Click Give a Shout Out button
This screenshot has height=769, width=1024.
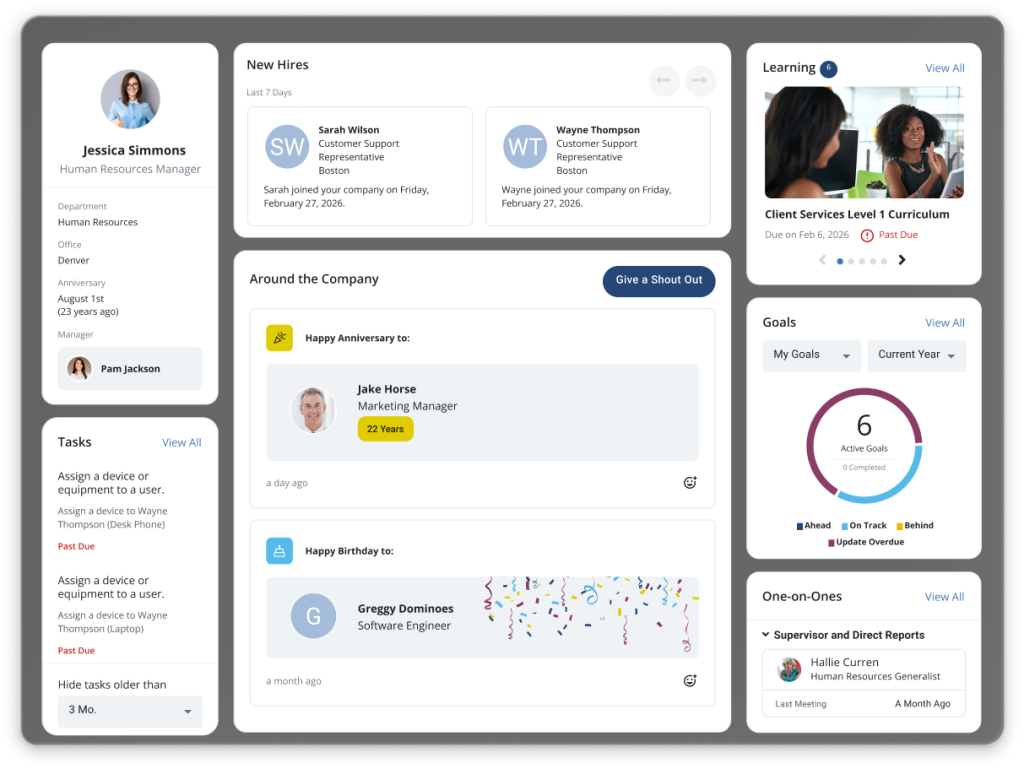(x=659, y=281)
